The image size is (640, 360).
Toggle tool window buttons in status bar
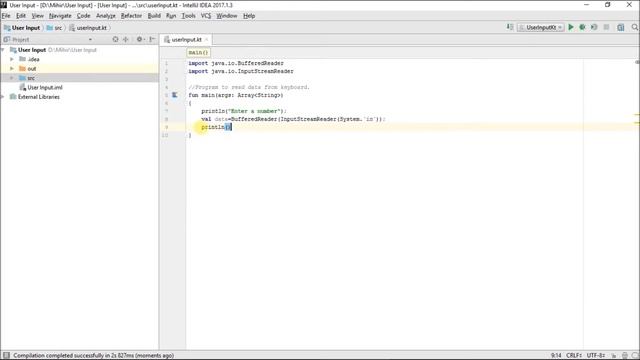coord(6,355)
